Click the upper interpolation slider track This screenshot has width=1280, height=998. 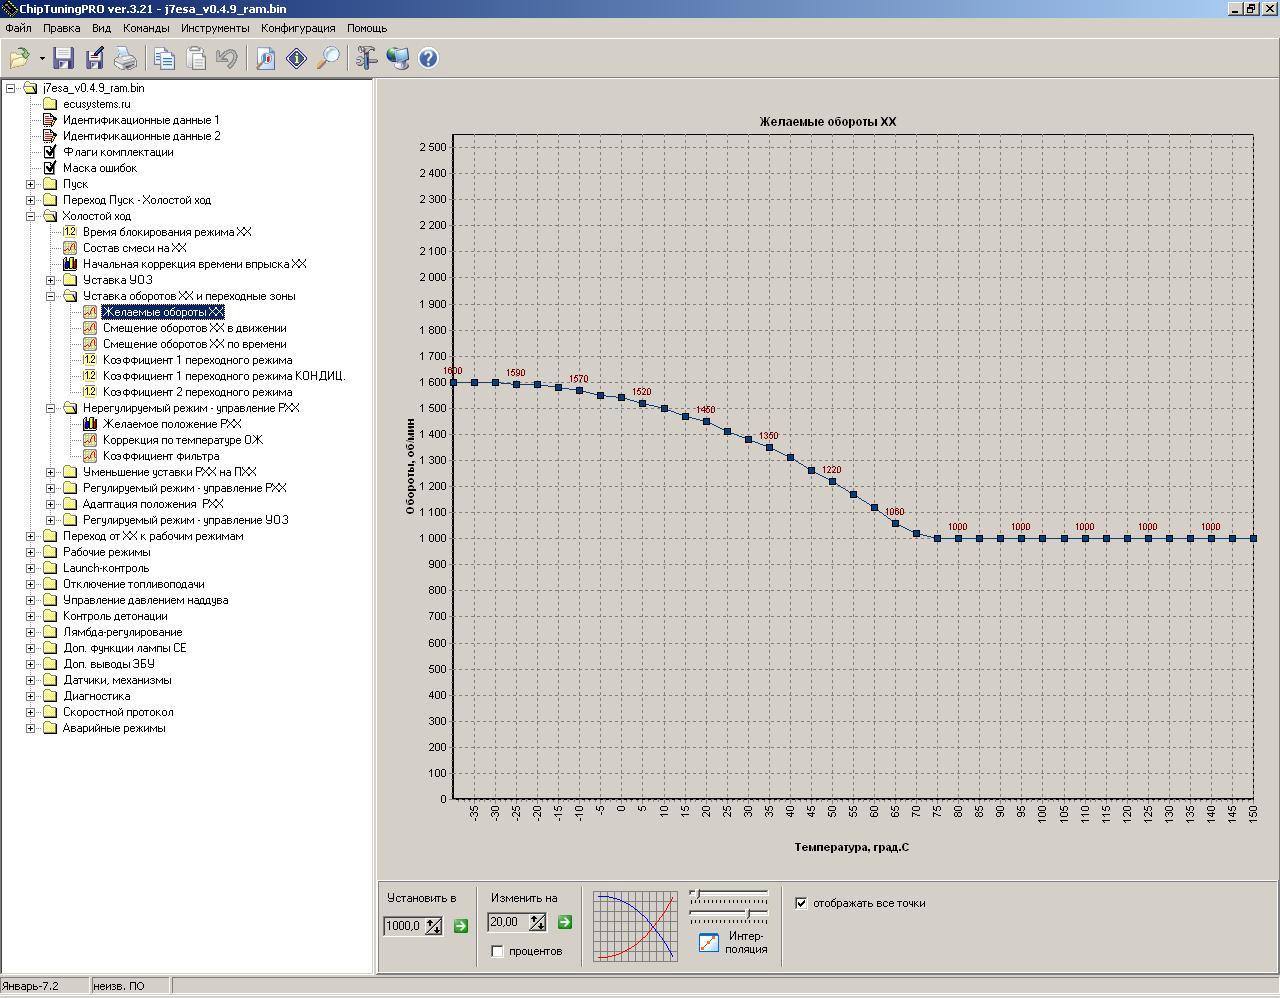point(730,894)
